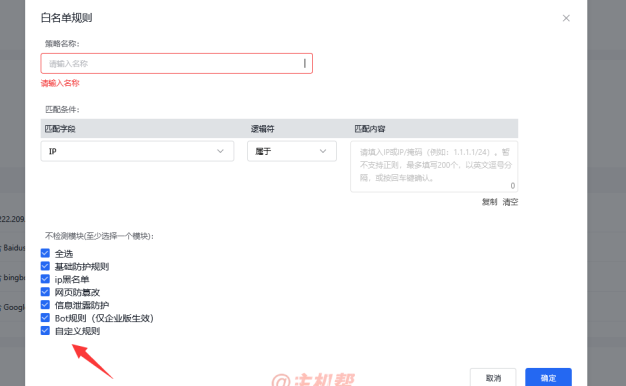Click the 匹配字段 column header
Screen dimensions: 626x386
tap(60, 129)
